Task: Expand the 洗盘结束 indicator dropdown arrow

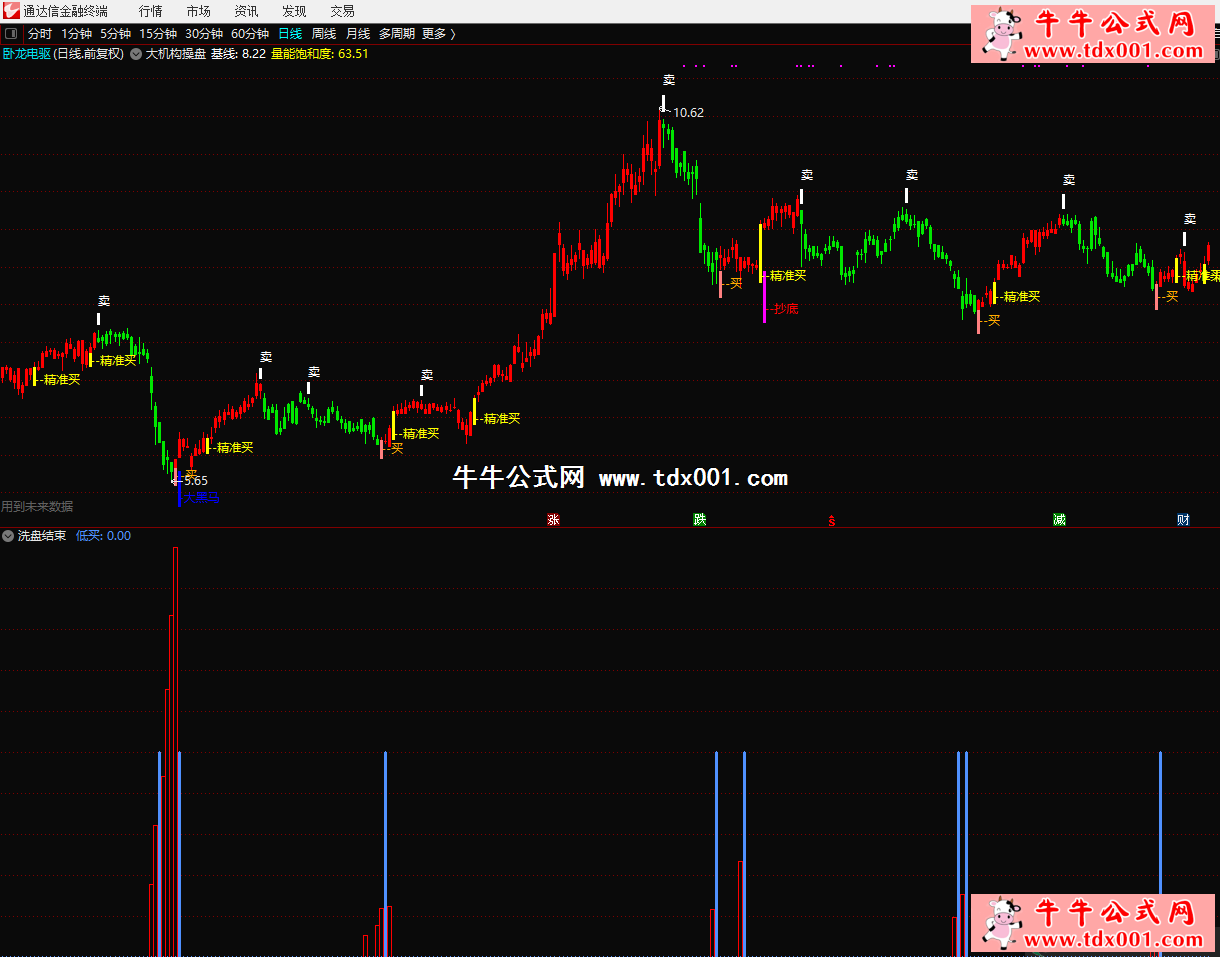Action: [x=8, y=536]
